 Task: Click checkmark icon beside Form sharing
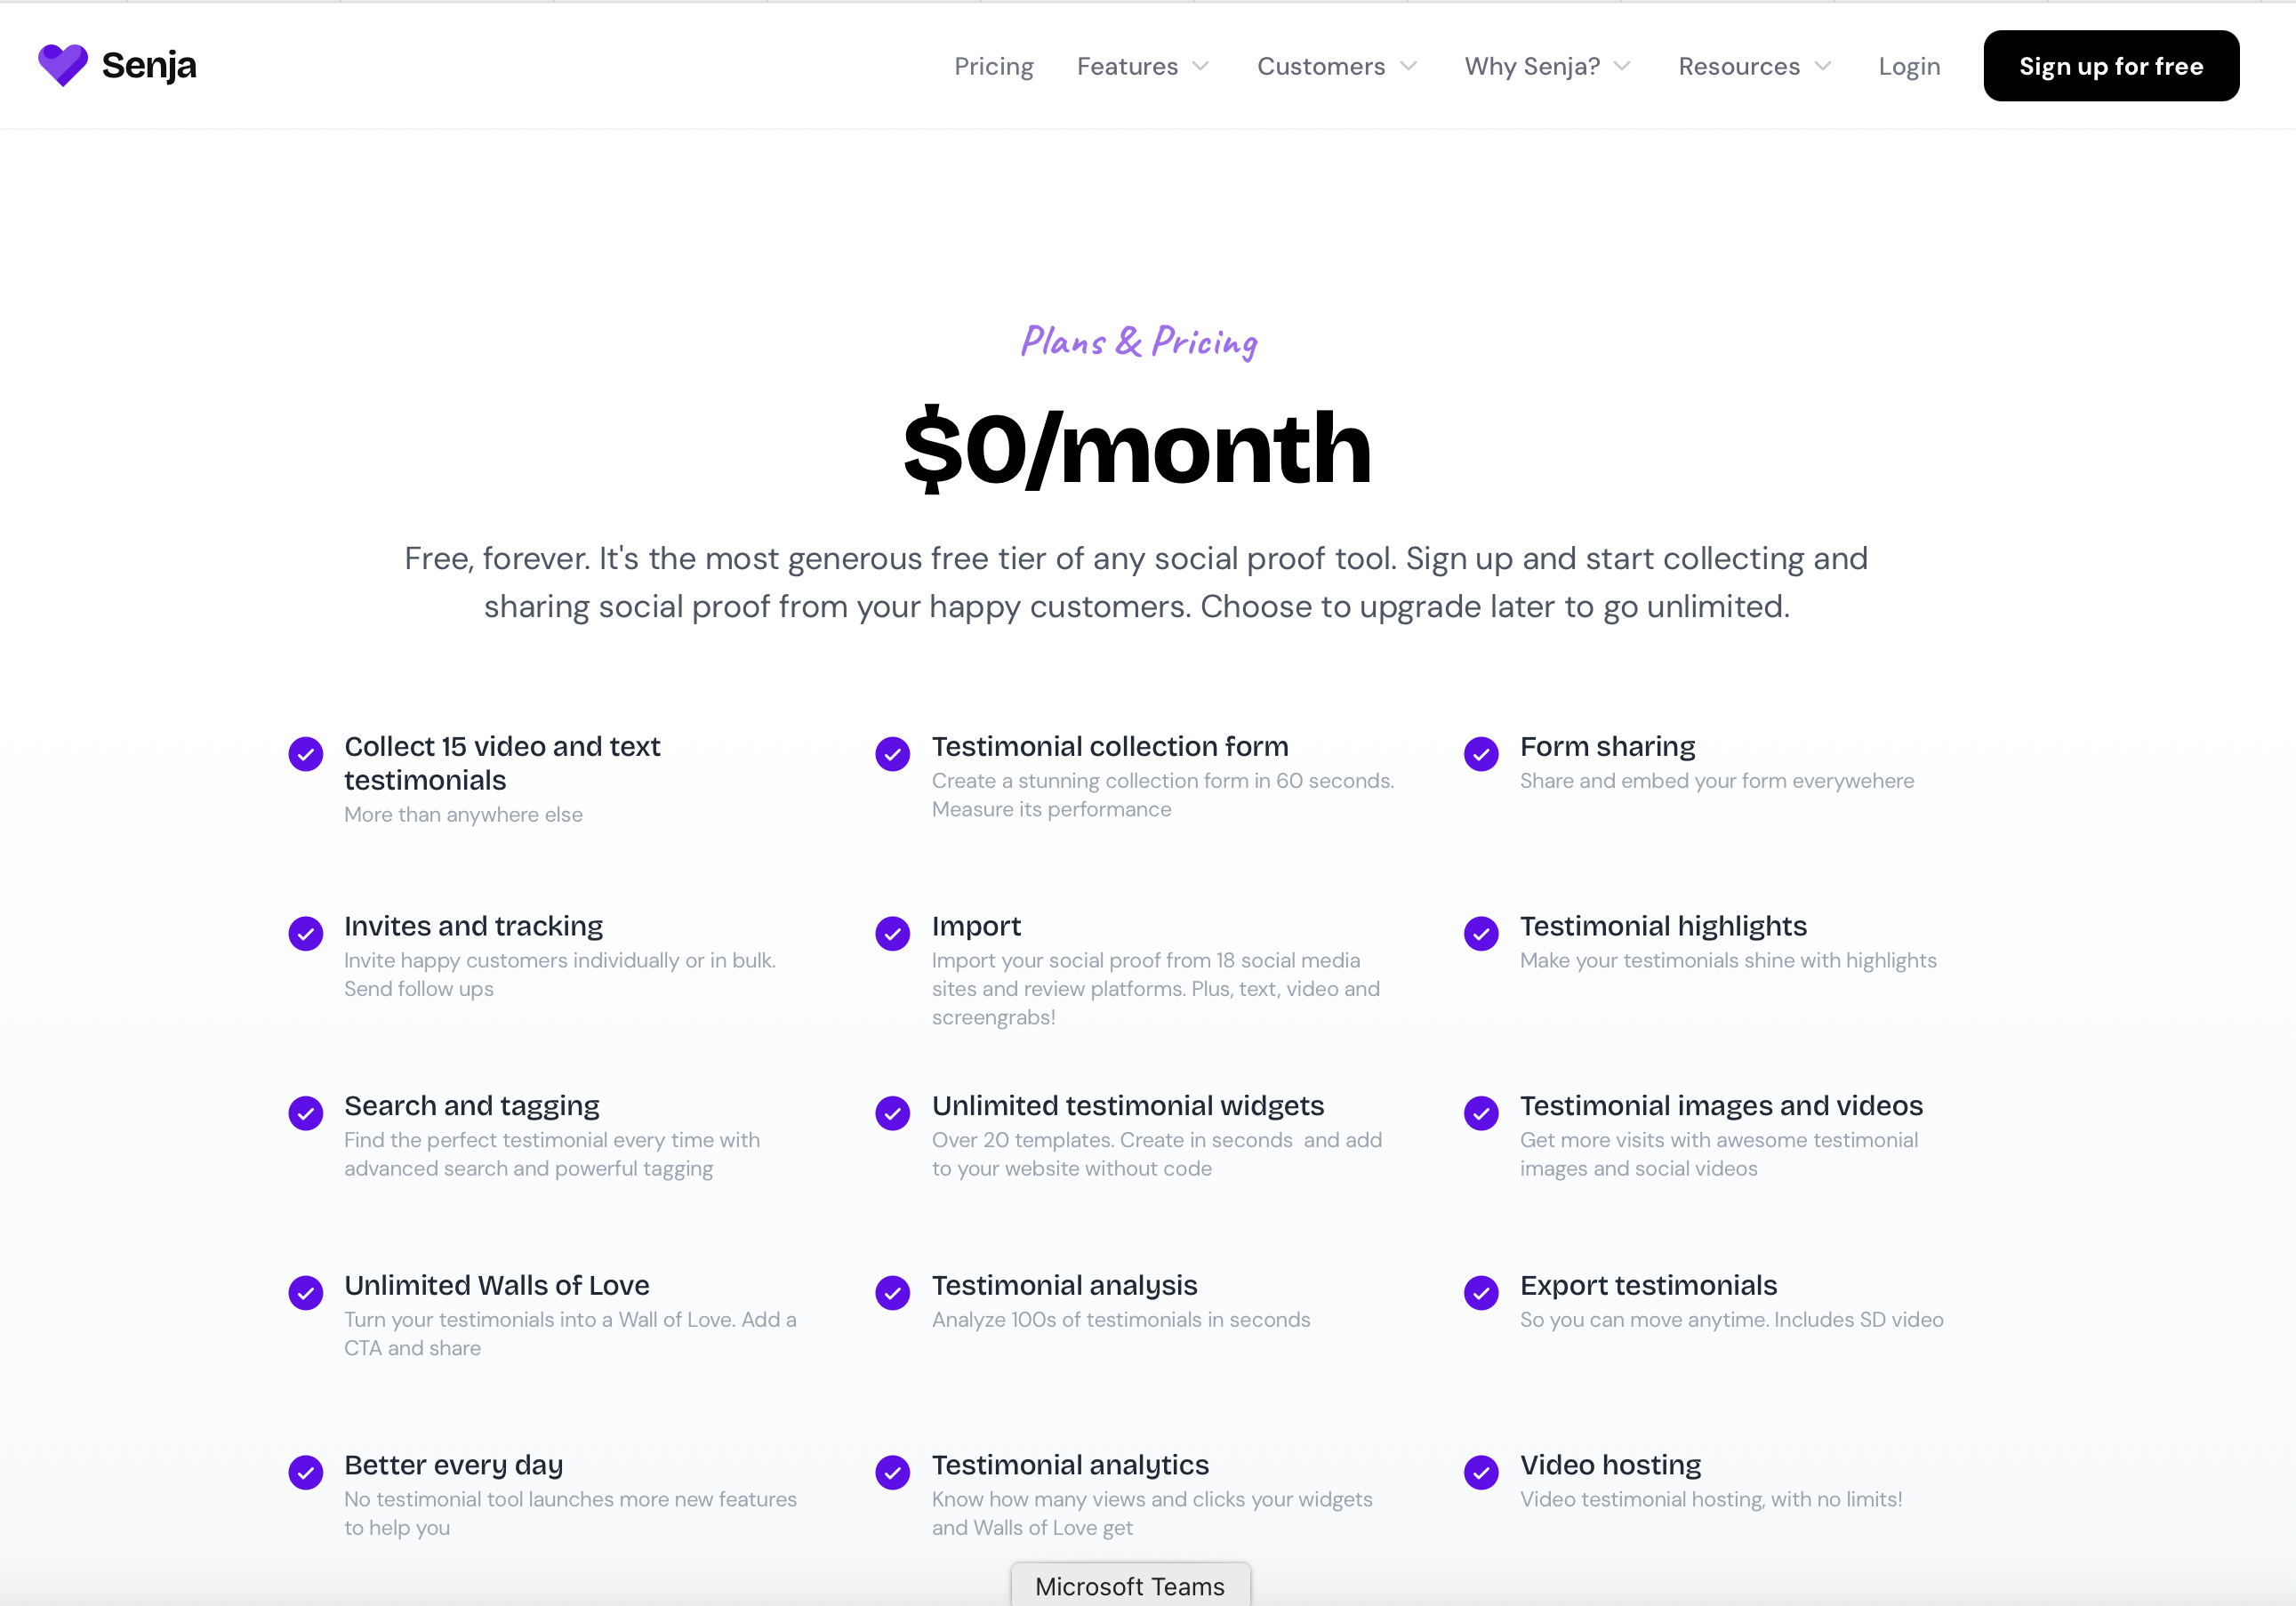click(1481, 754)
